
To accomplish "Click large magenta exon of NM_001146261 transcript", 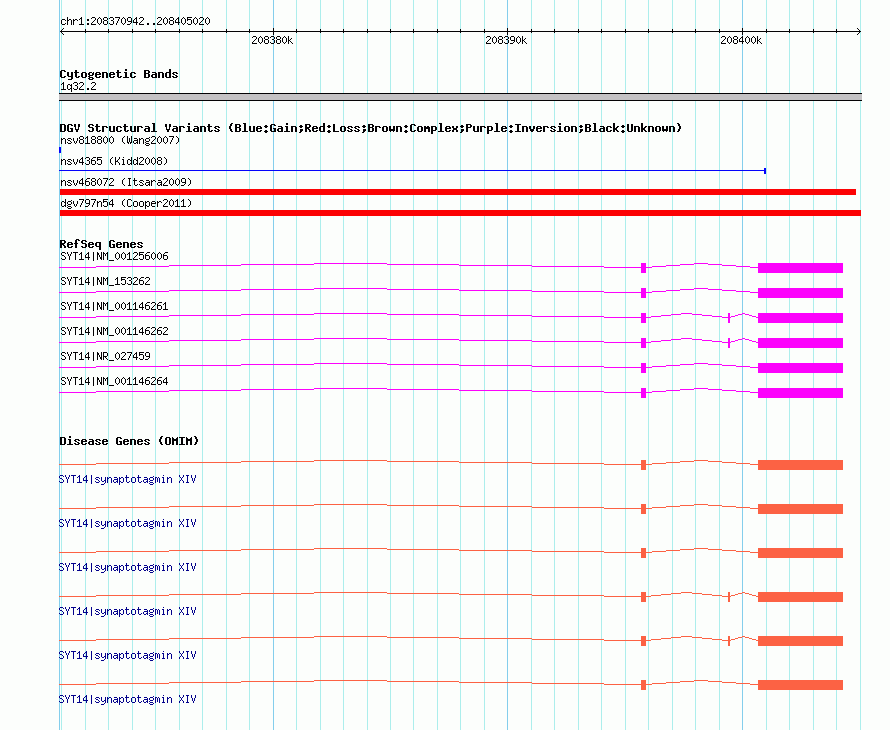I will tap(800, 318).
